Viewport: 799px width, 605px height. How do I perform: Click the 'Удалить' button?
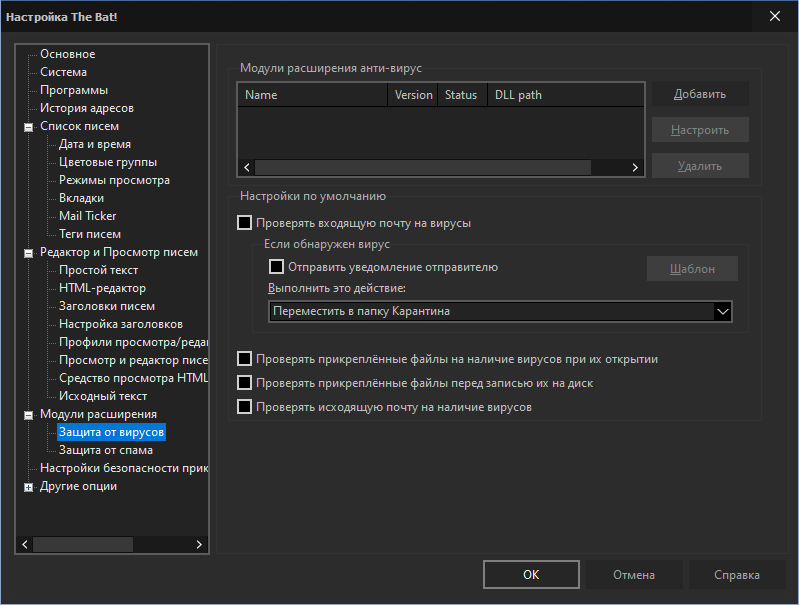700,166
